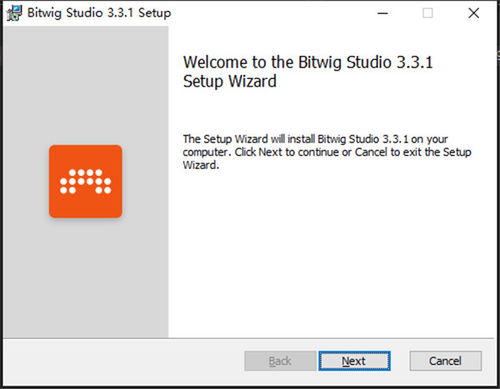Click the 'Setup Wizard' second heading line

pyautogui.click(x=230, y=81)
